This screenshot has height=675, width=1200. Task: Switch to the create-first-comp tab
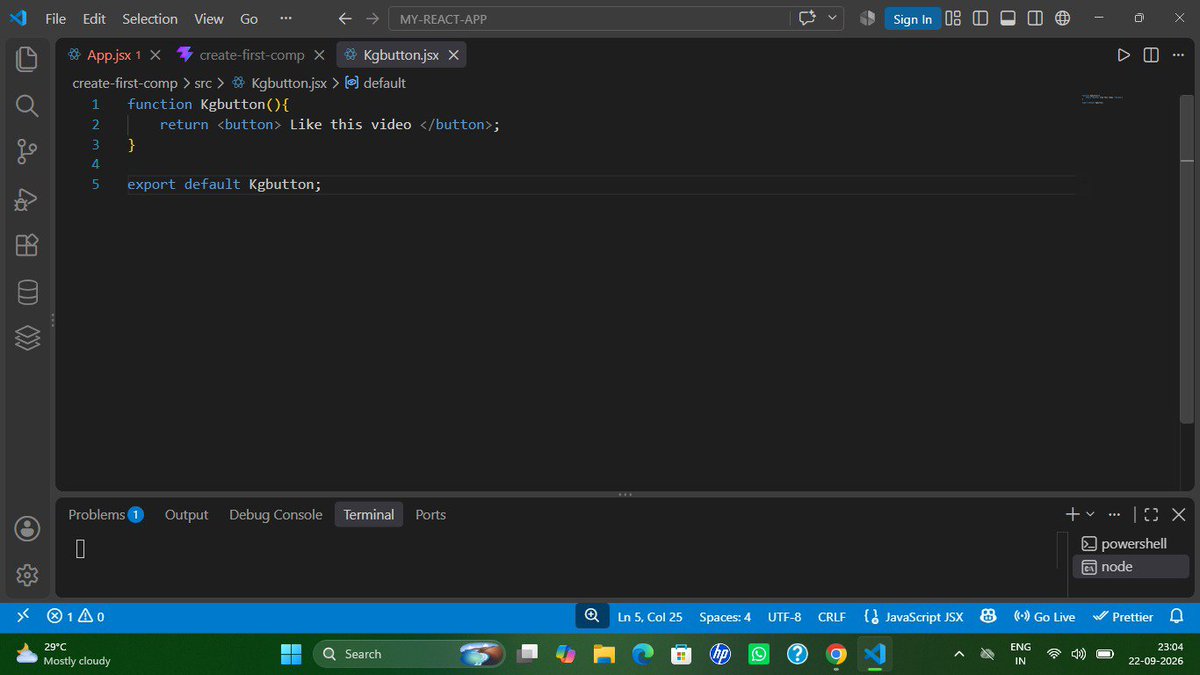point(252,55)
